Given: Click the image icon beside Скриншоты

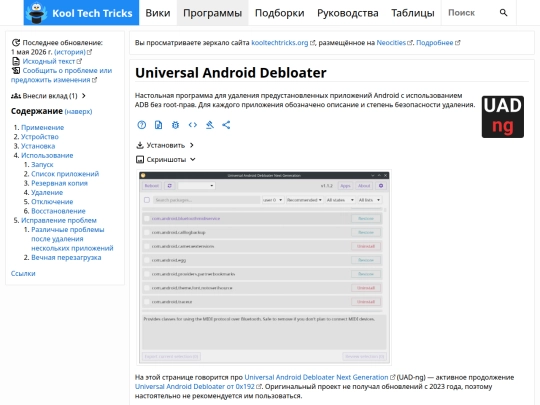Looking at the screenshot, I should point(140,159).
